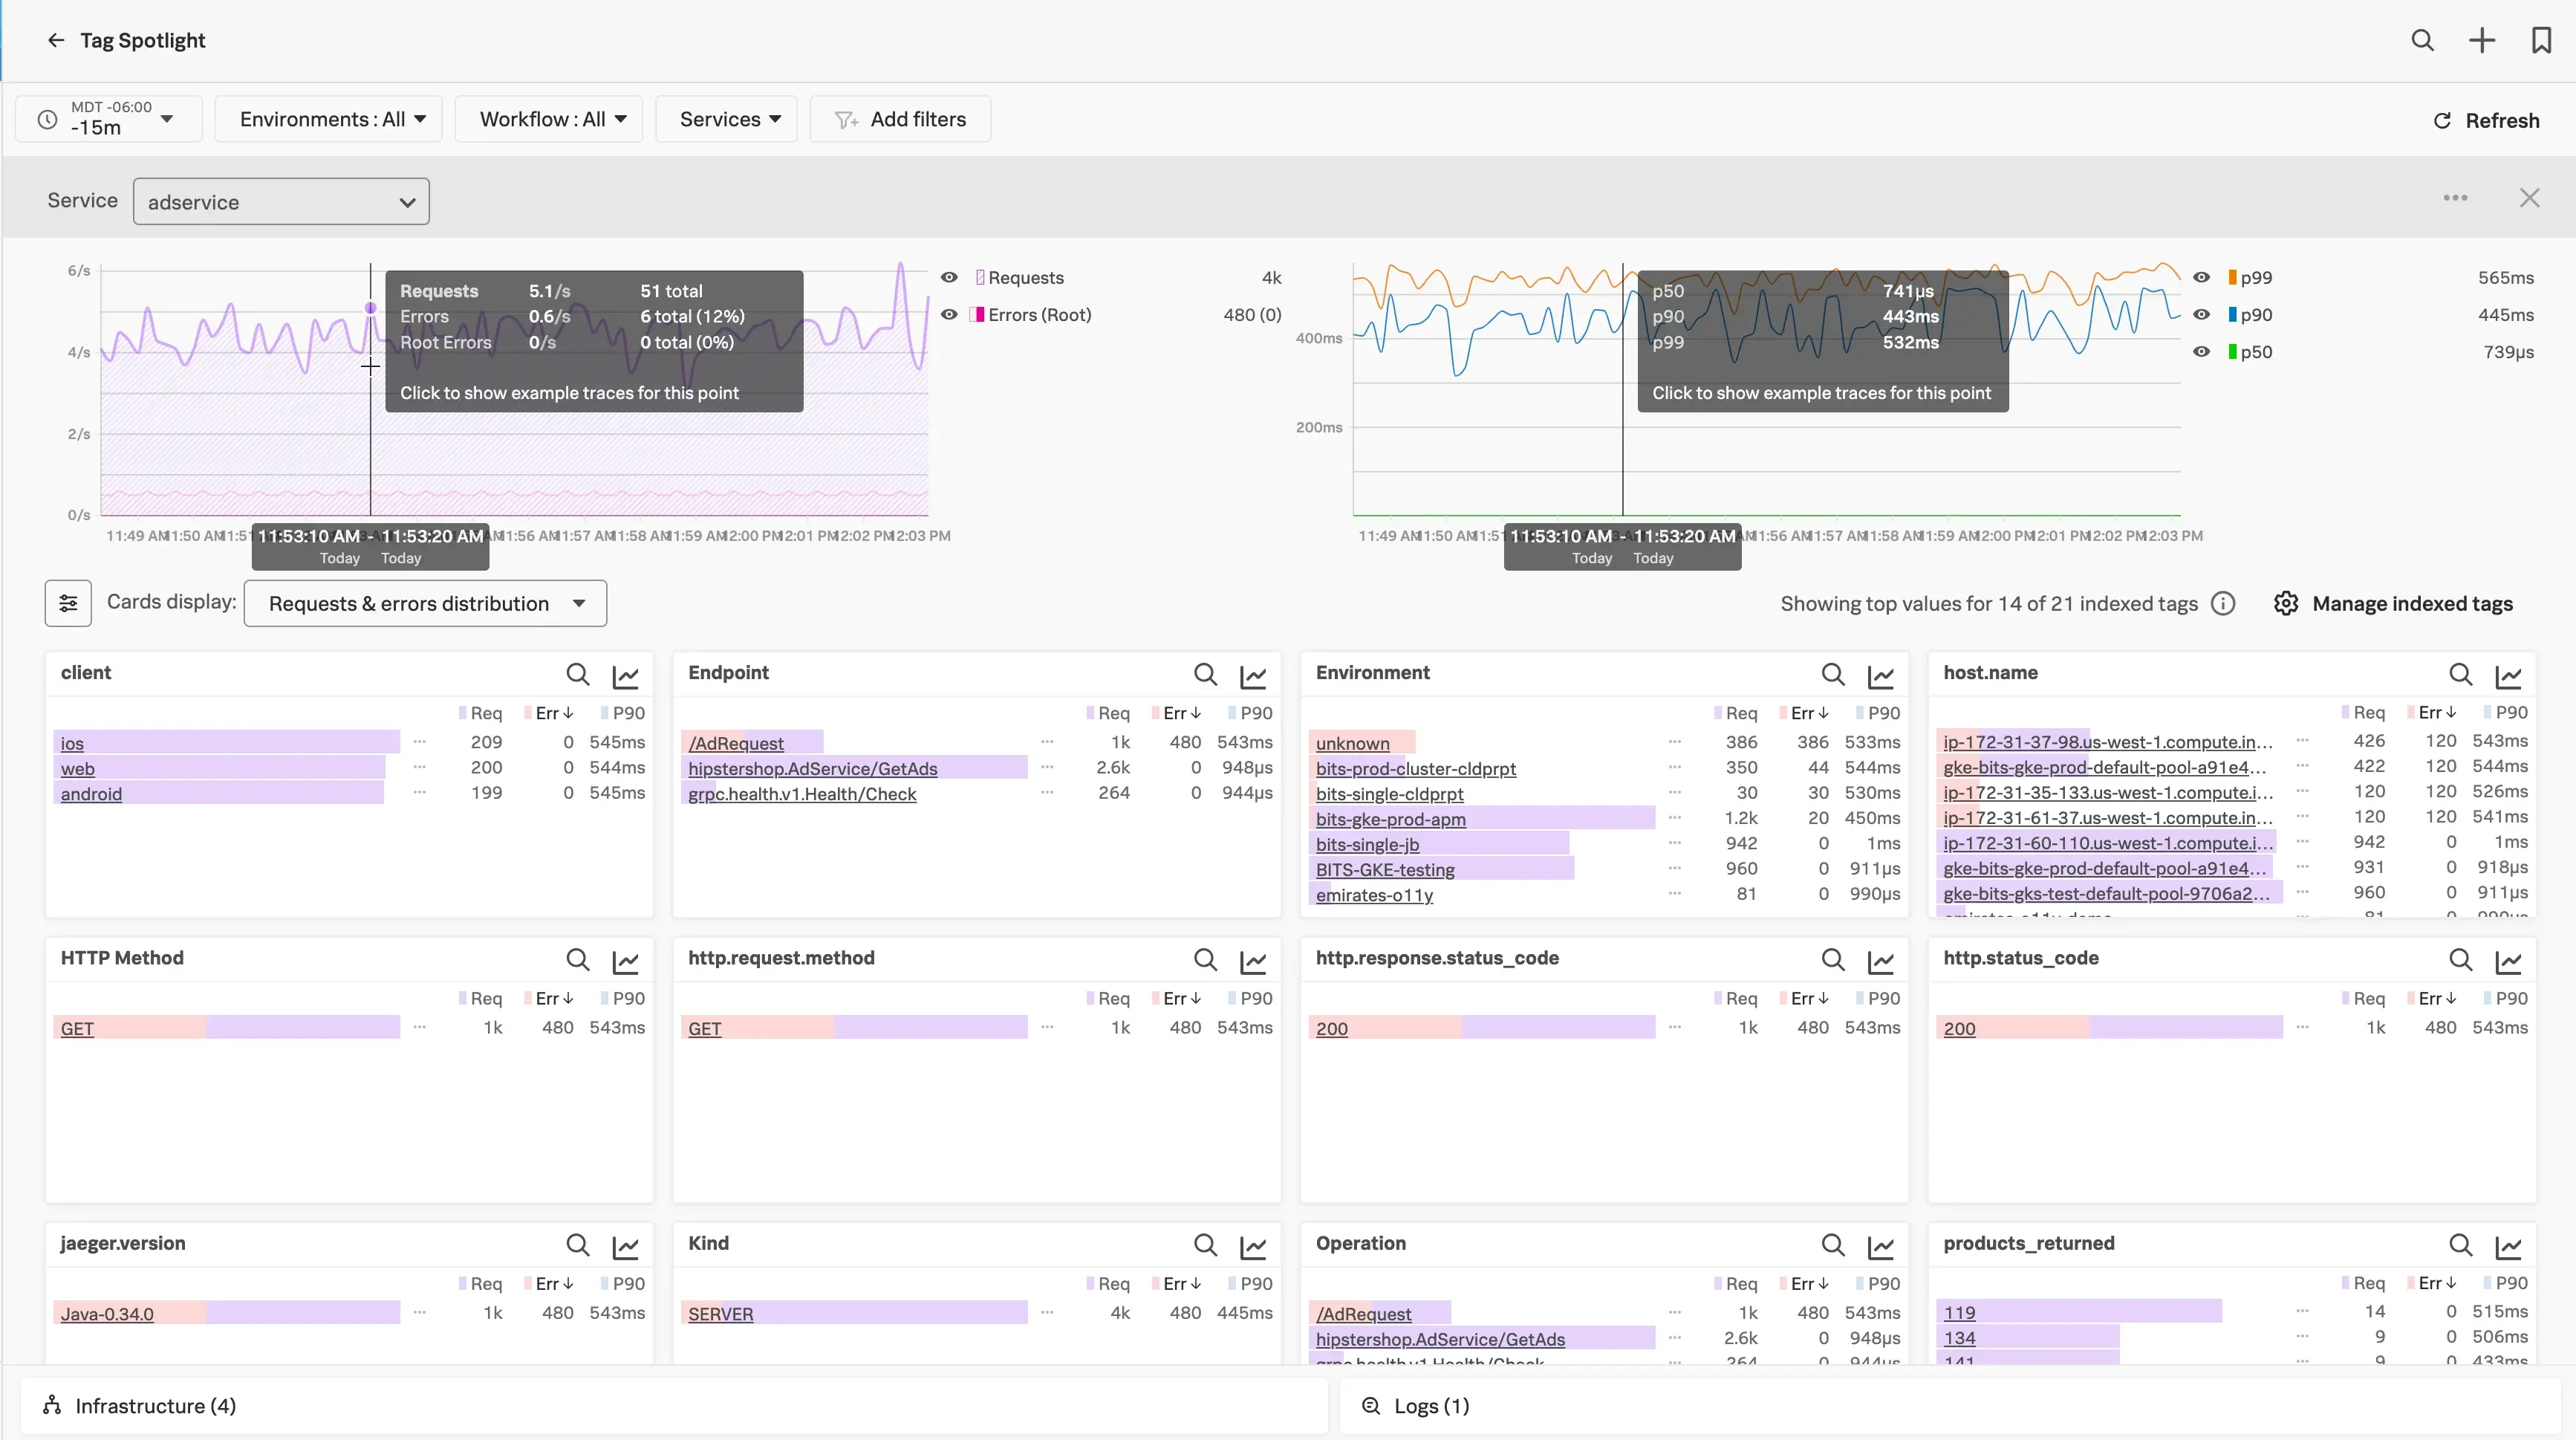The height and width of the screenshot is (1440, 2576).
Task: Click the bookmark icon in the top right
Action: pyautogui.click(x=2541, y=40)
